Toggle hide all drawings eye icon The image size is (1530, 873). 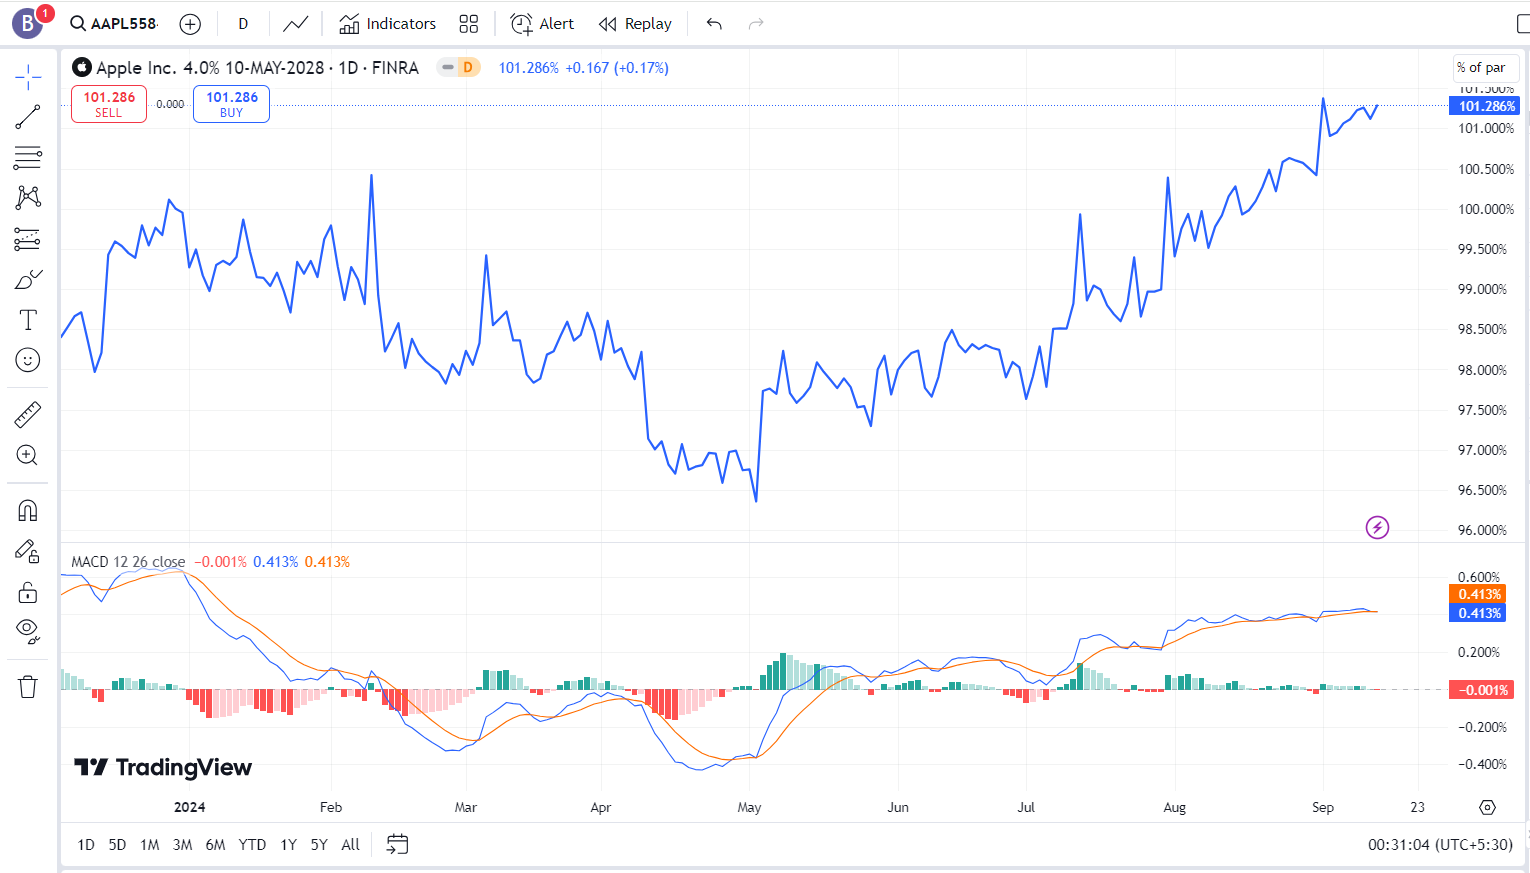point(28,631)
